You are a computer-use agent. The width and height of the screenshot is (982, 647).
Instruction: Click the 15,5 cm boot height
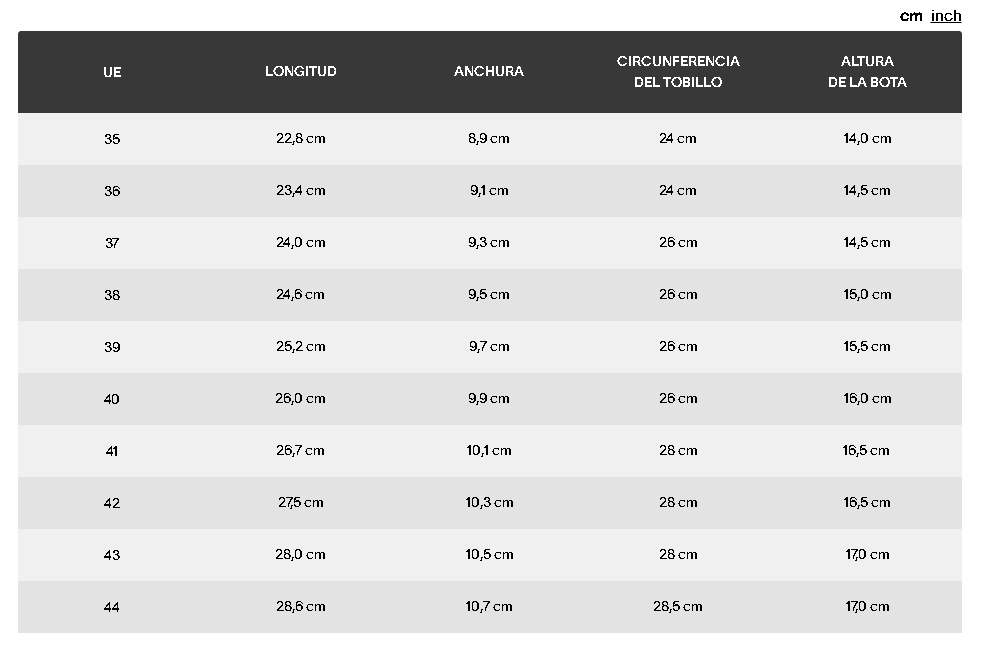(x=867, y=346)
